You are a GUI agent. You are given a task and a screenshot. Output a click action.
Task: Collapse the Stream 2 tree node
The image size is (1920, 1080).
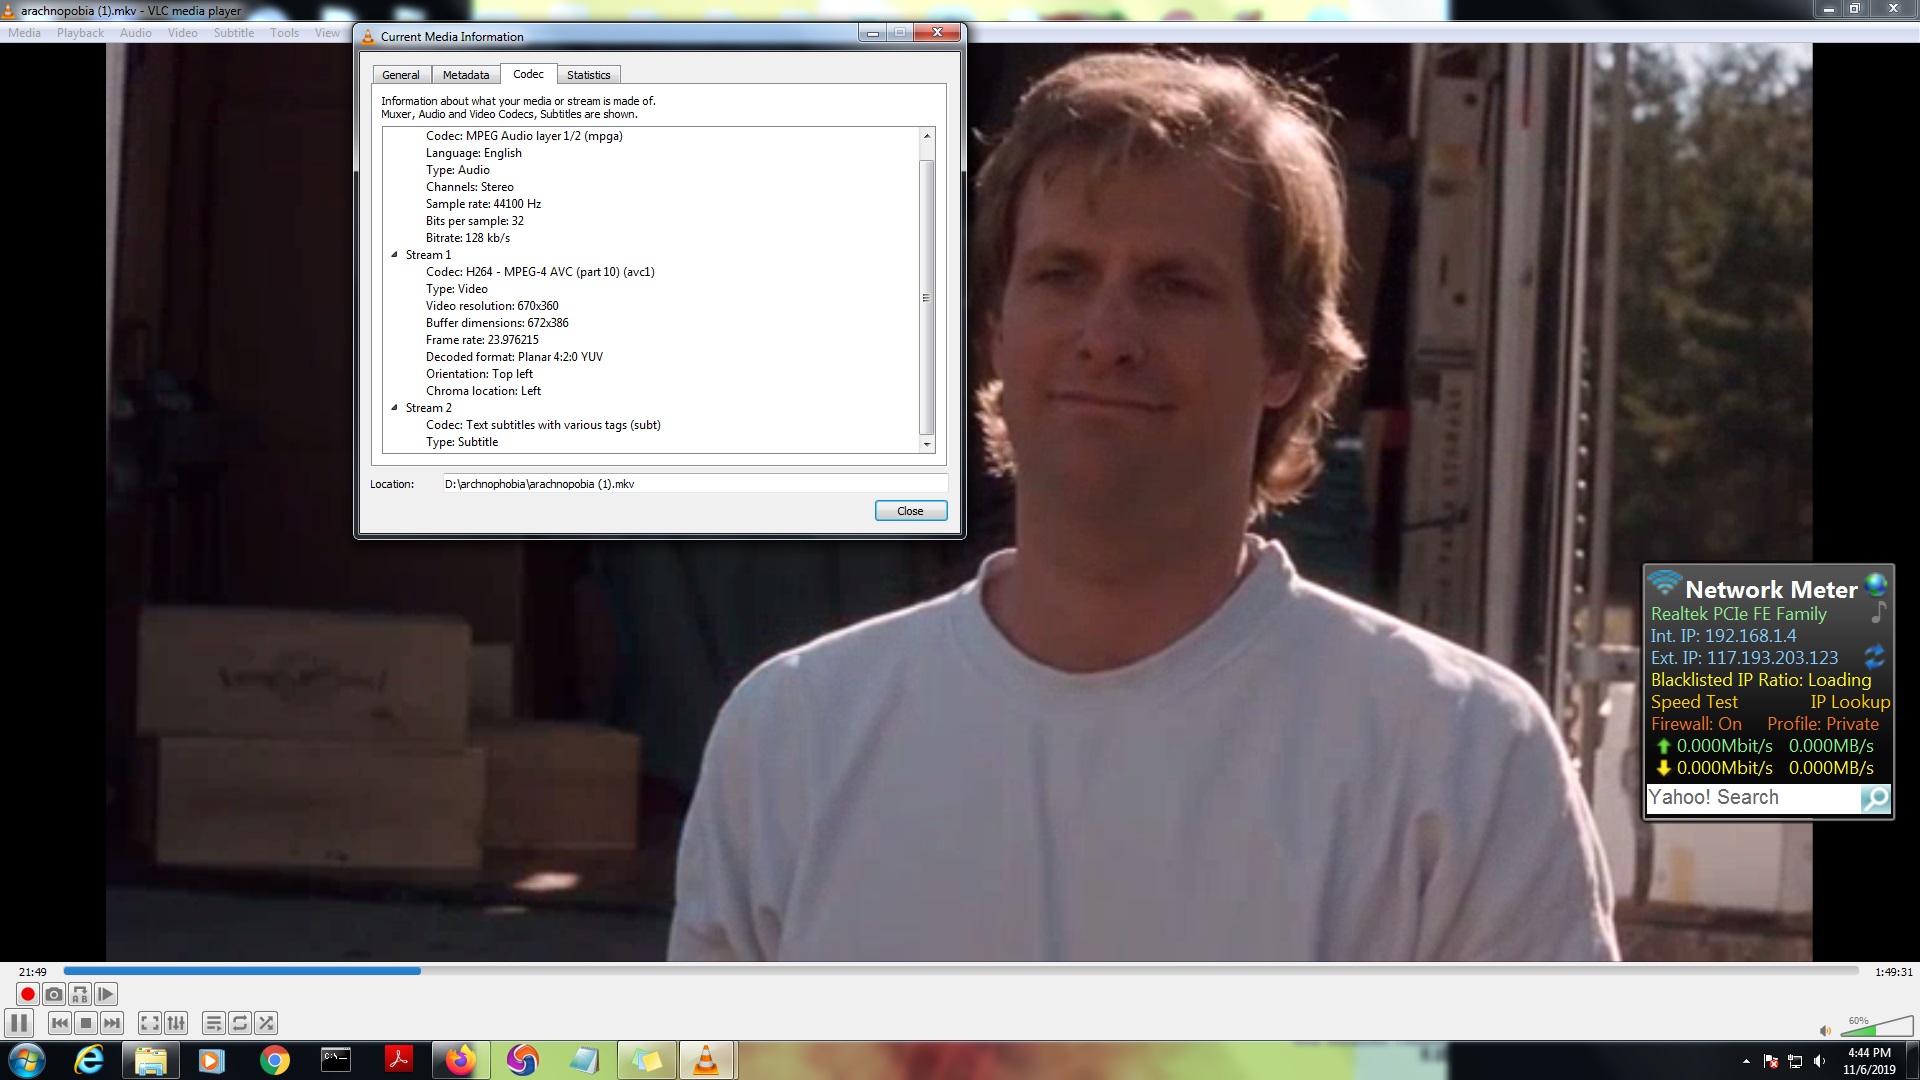tap(394, 408)
